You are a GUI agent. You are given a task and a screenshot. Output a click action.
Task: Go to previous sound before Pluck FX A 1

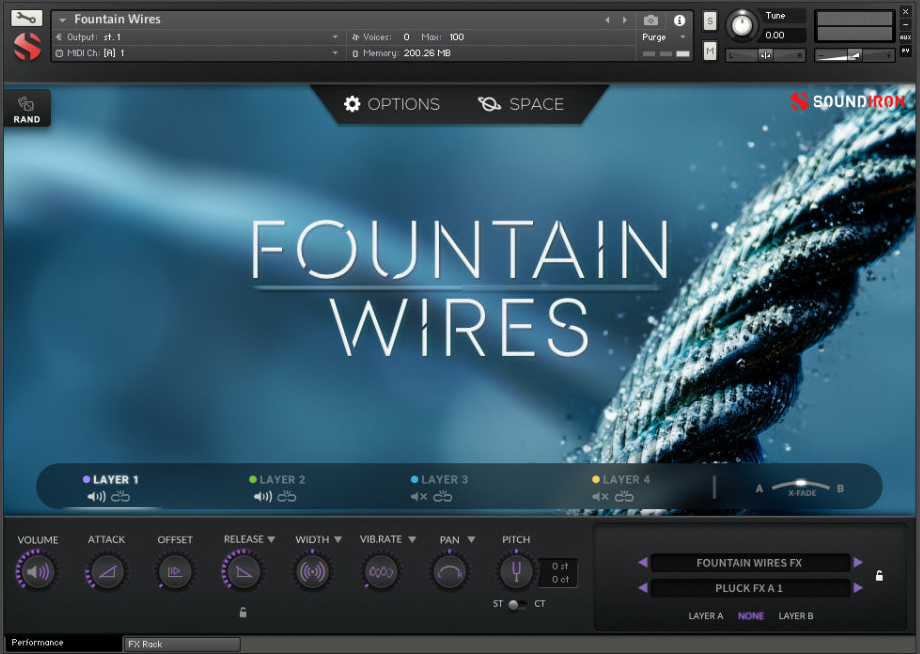tap(643, 588)
